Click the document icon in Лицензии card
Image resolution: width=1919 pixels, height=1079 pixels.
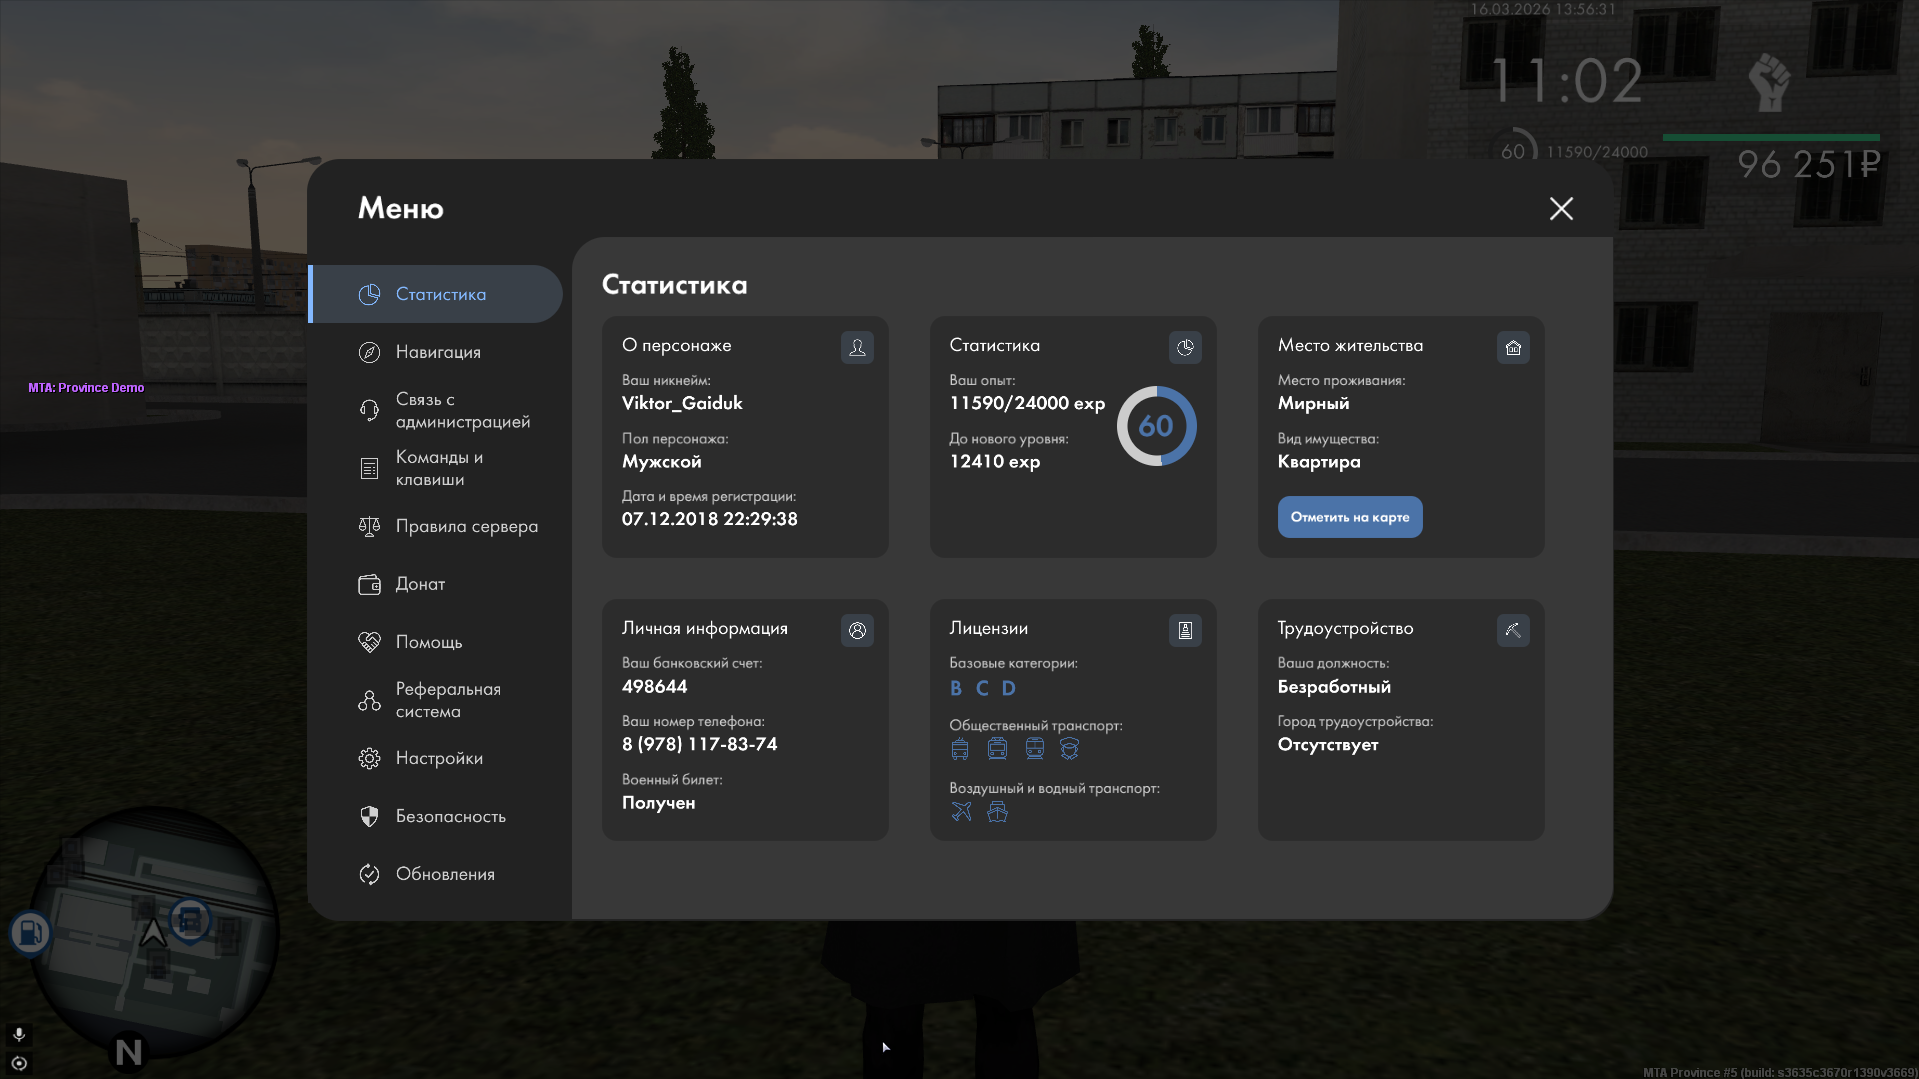click(x=1185, y=630)
